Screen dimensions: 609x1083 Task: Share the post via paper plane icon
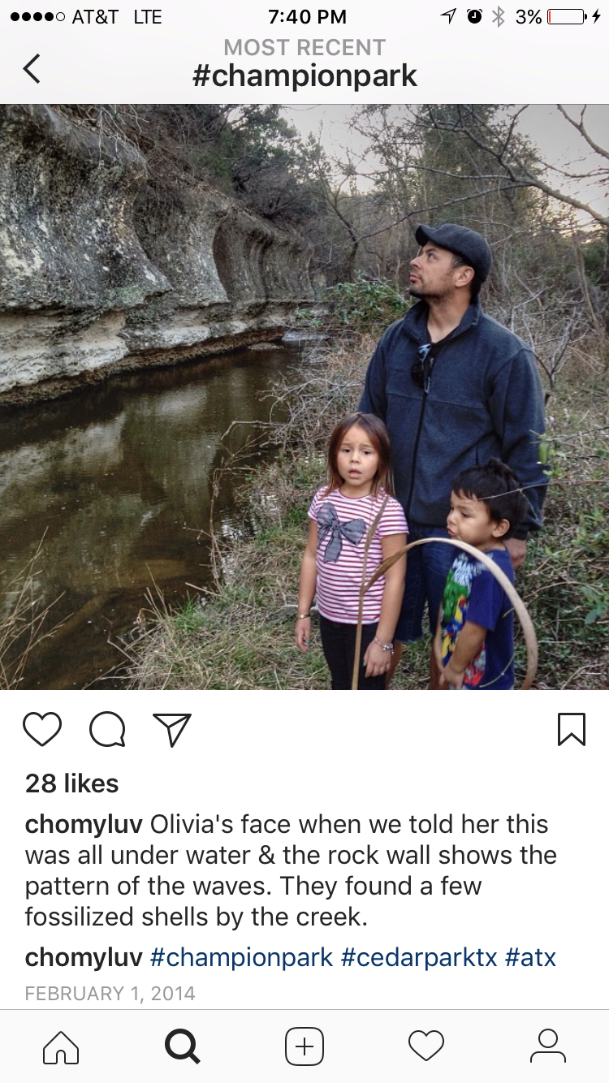pos(172,729)
